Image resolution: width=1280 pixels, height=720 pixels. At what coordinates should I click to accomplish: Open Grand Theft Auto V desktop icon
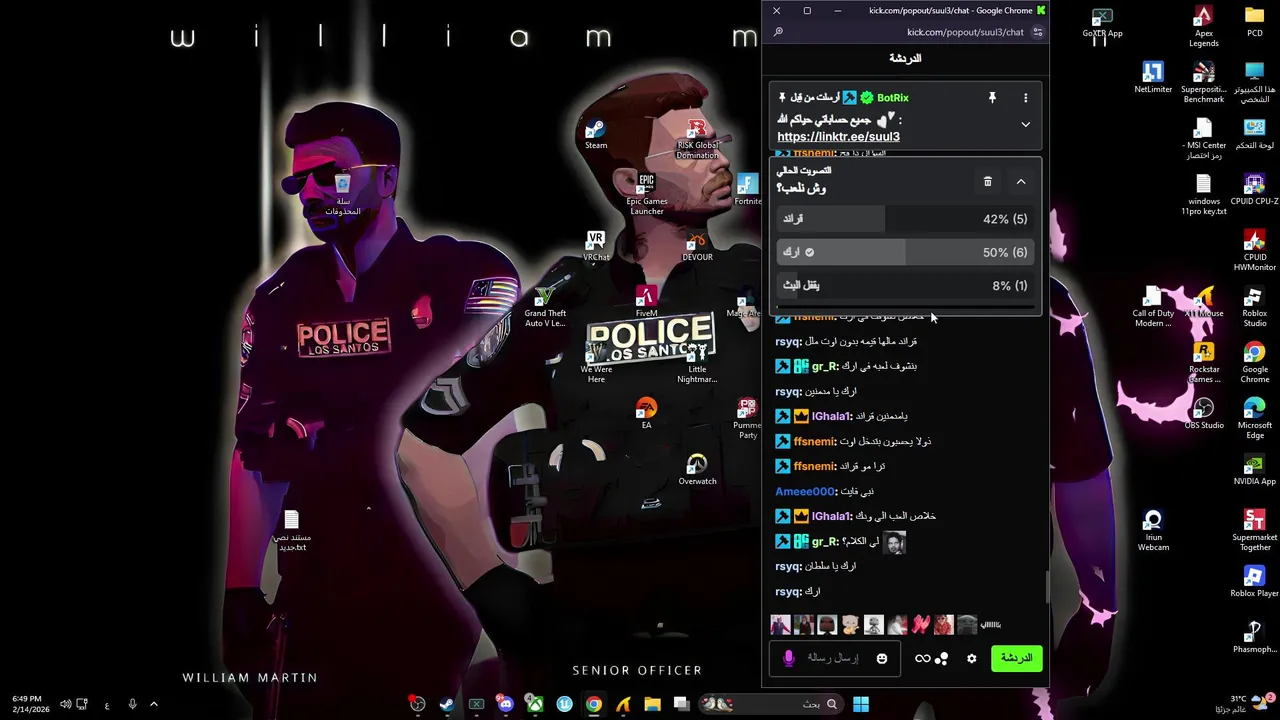click(545, 305)
